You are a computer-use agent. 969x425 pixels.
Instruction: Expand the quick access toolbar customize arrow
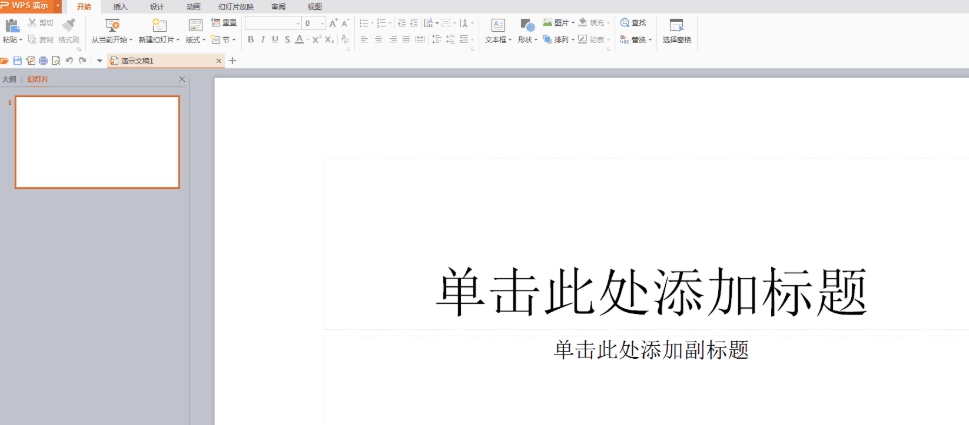coord(99,61)
